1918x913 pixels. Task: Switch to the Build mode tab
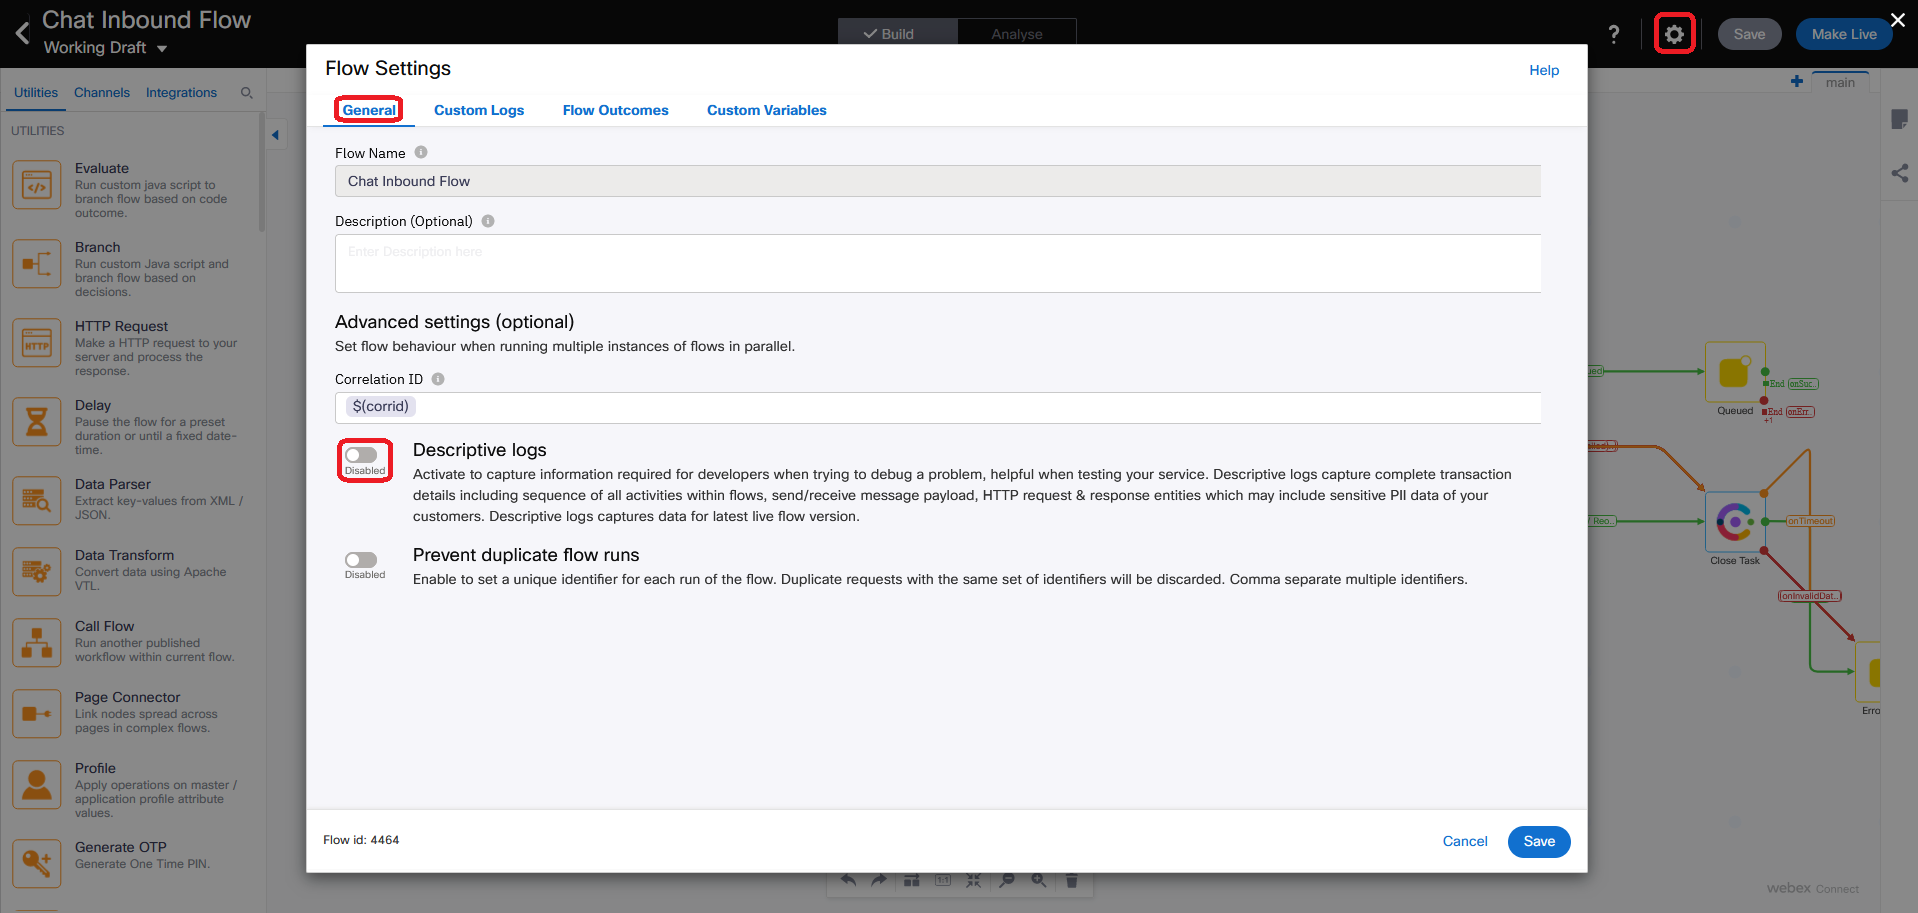click(x=898, y=33)
